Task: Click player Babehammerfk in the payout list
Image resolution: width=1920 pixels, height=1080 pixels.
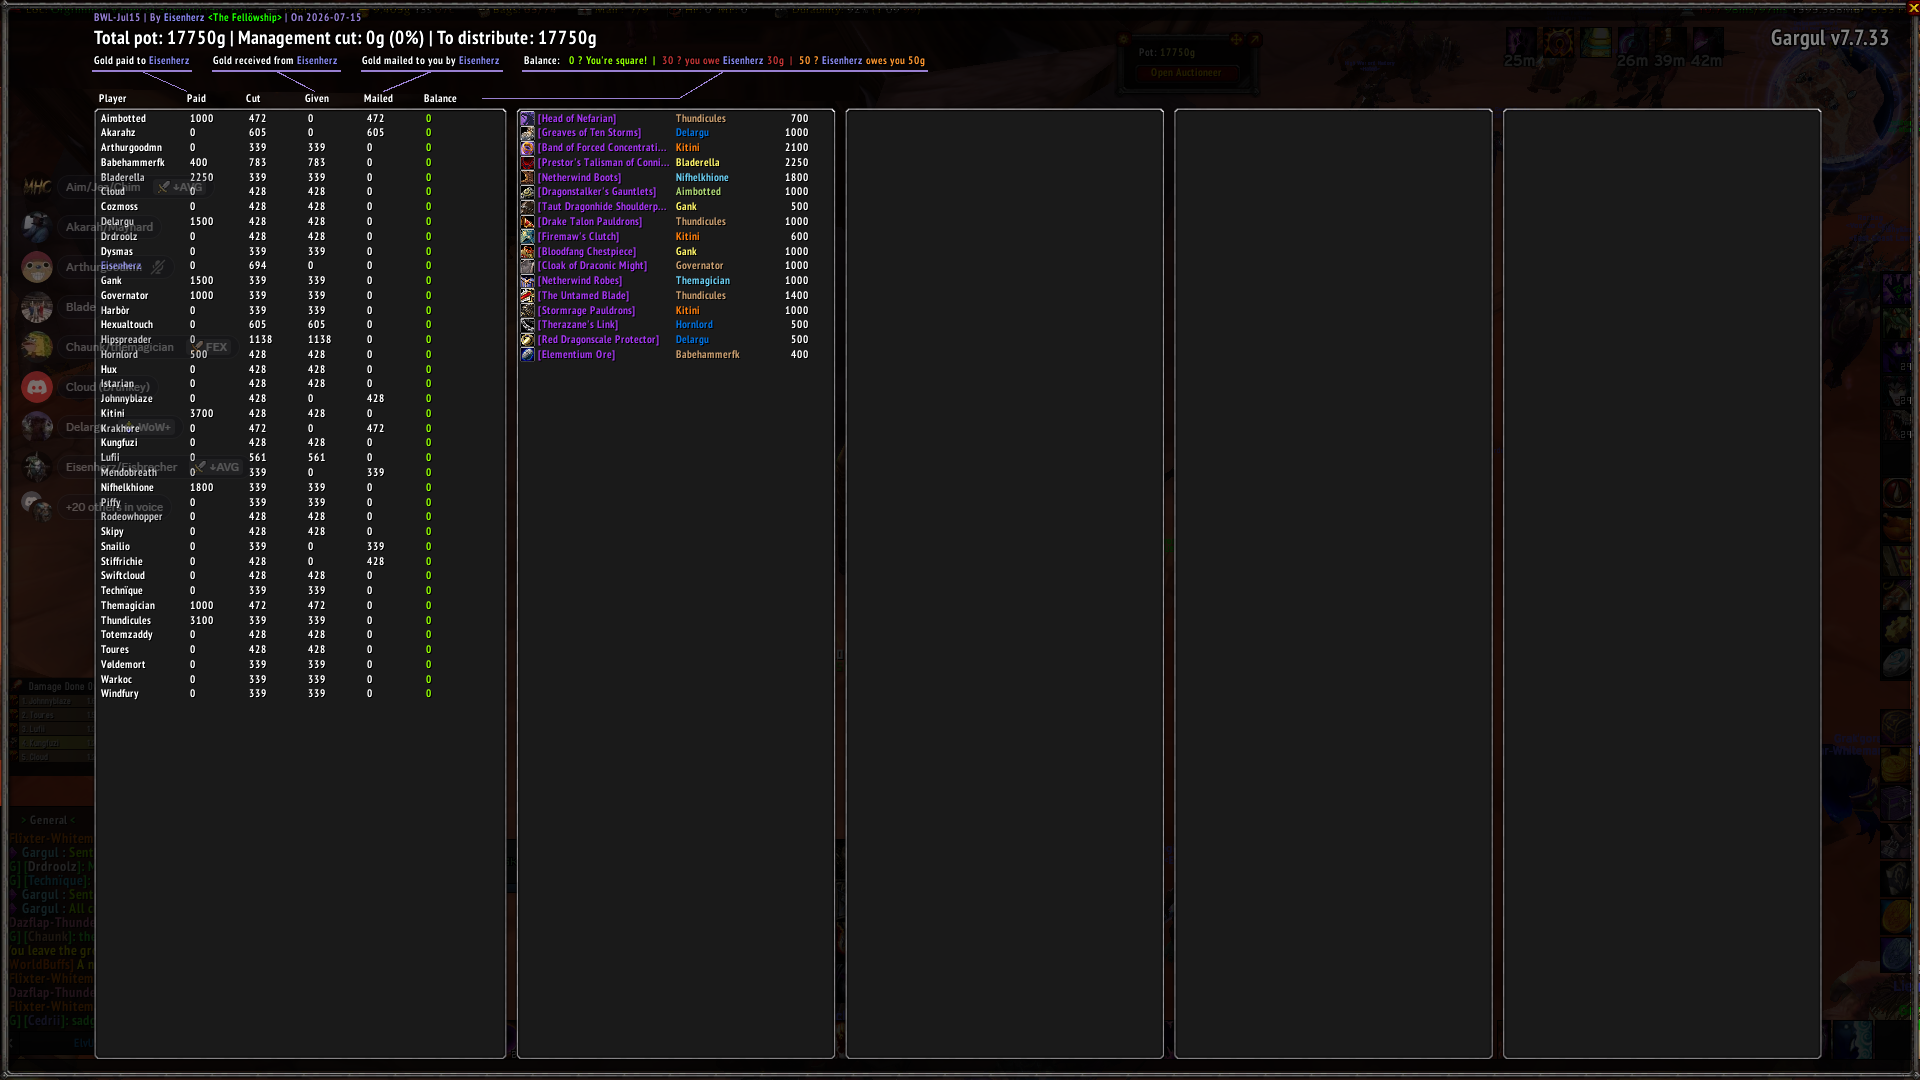Action: point(132,163)
